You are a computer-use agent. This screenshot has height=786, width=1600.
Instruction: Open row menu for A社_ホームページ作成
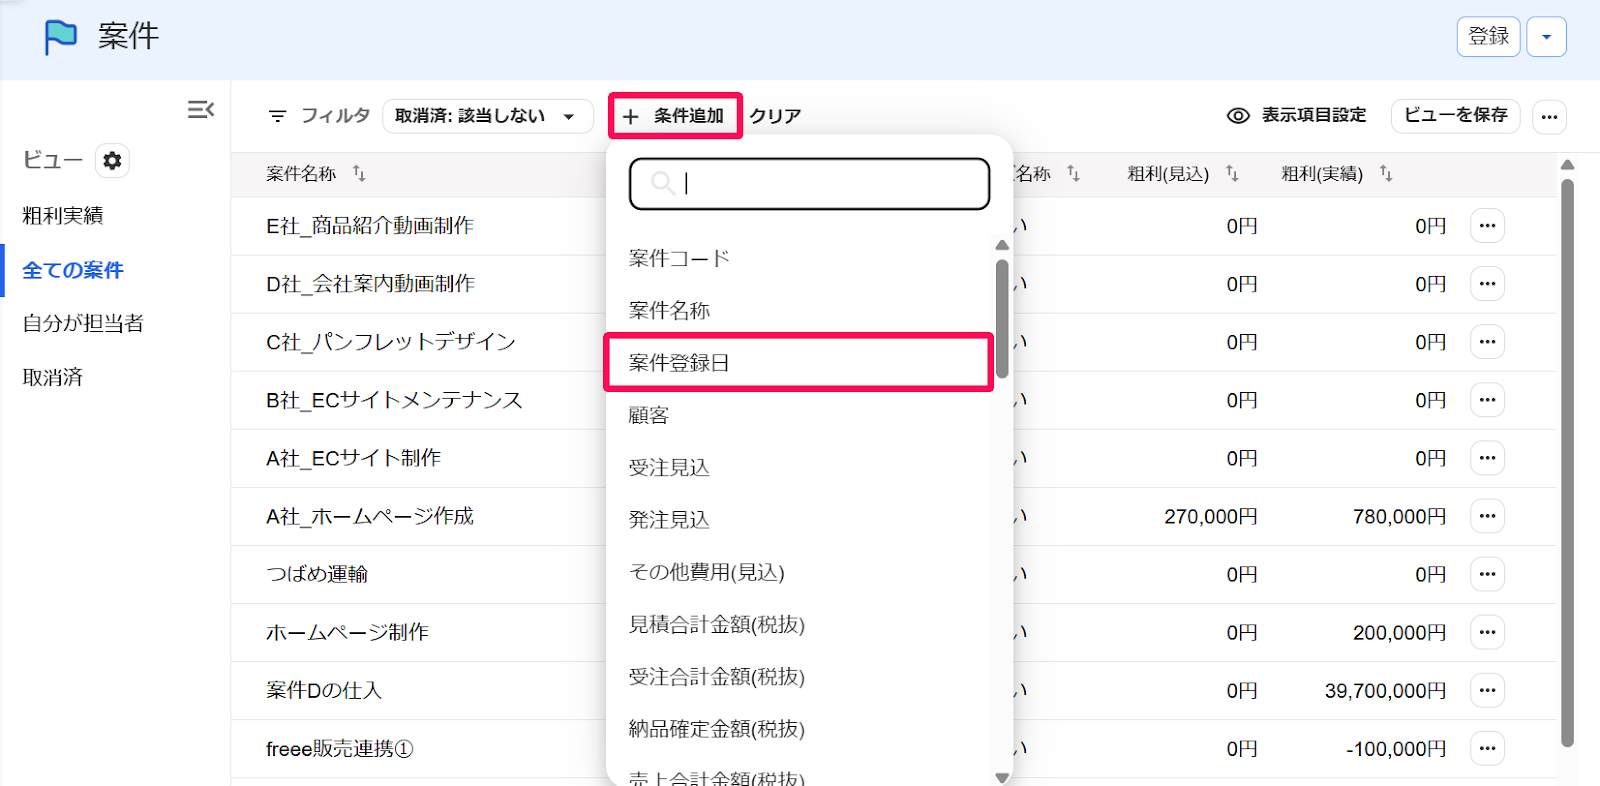1487,516
